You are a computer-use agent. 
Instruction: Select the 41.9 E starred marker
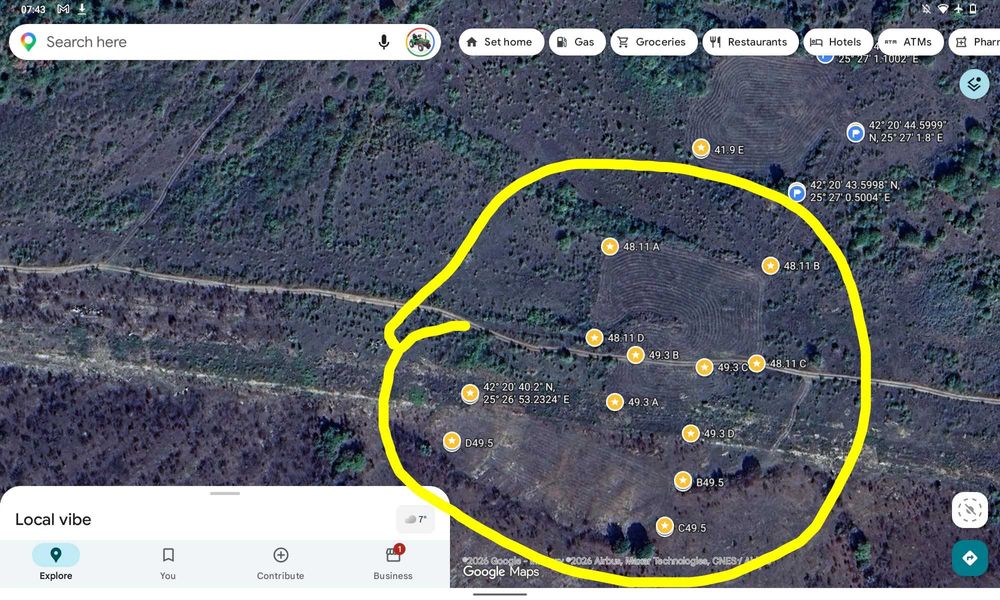tap(701, 149)
